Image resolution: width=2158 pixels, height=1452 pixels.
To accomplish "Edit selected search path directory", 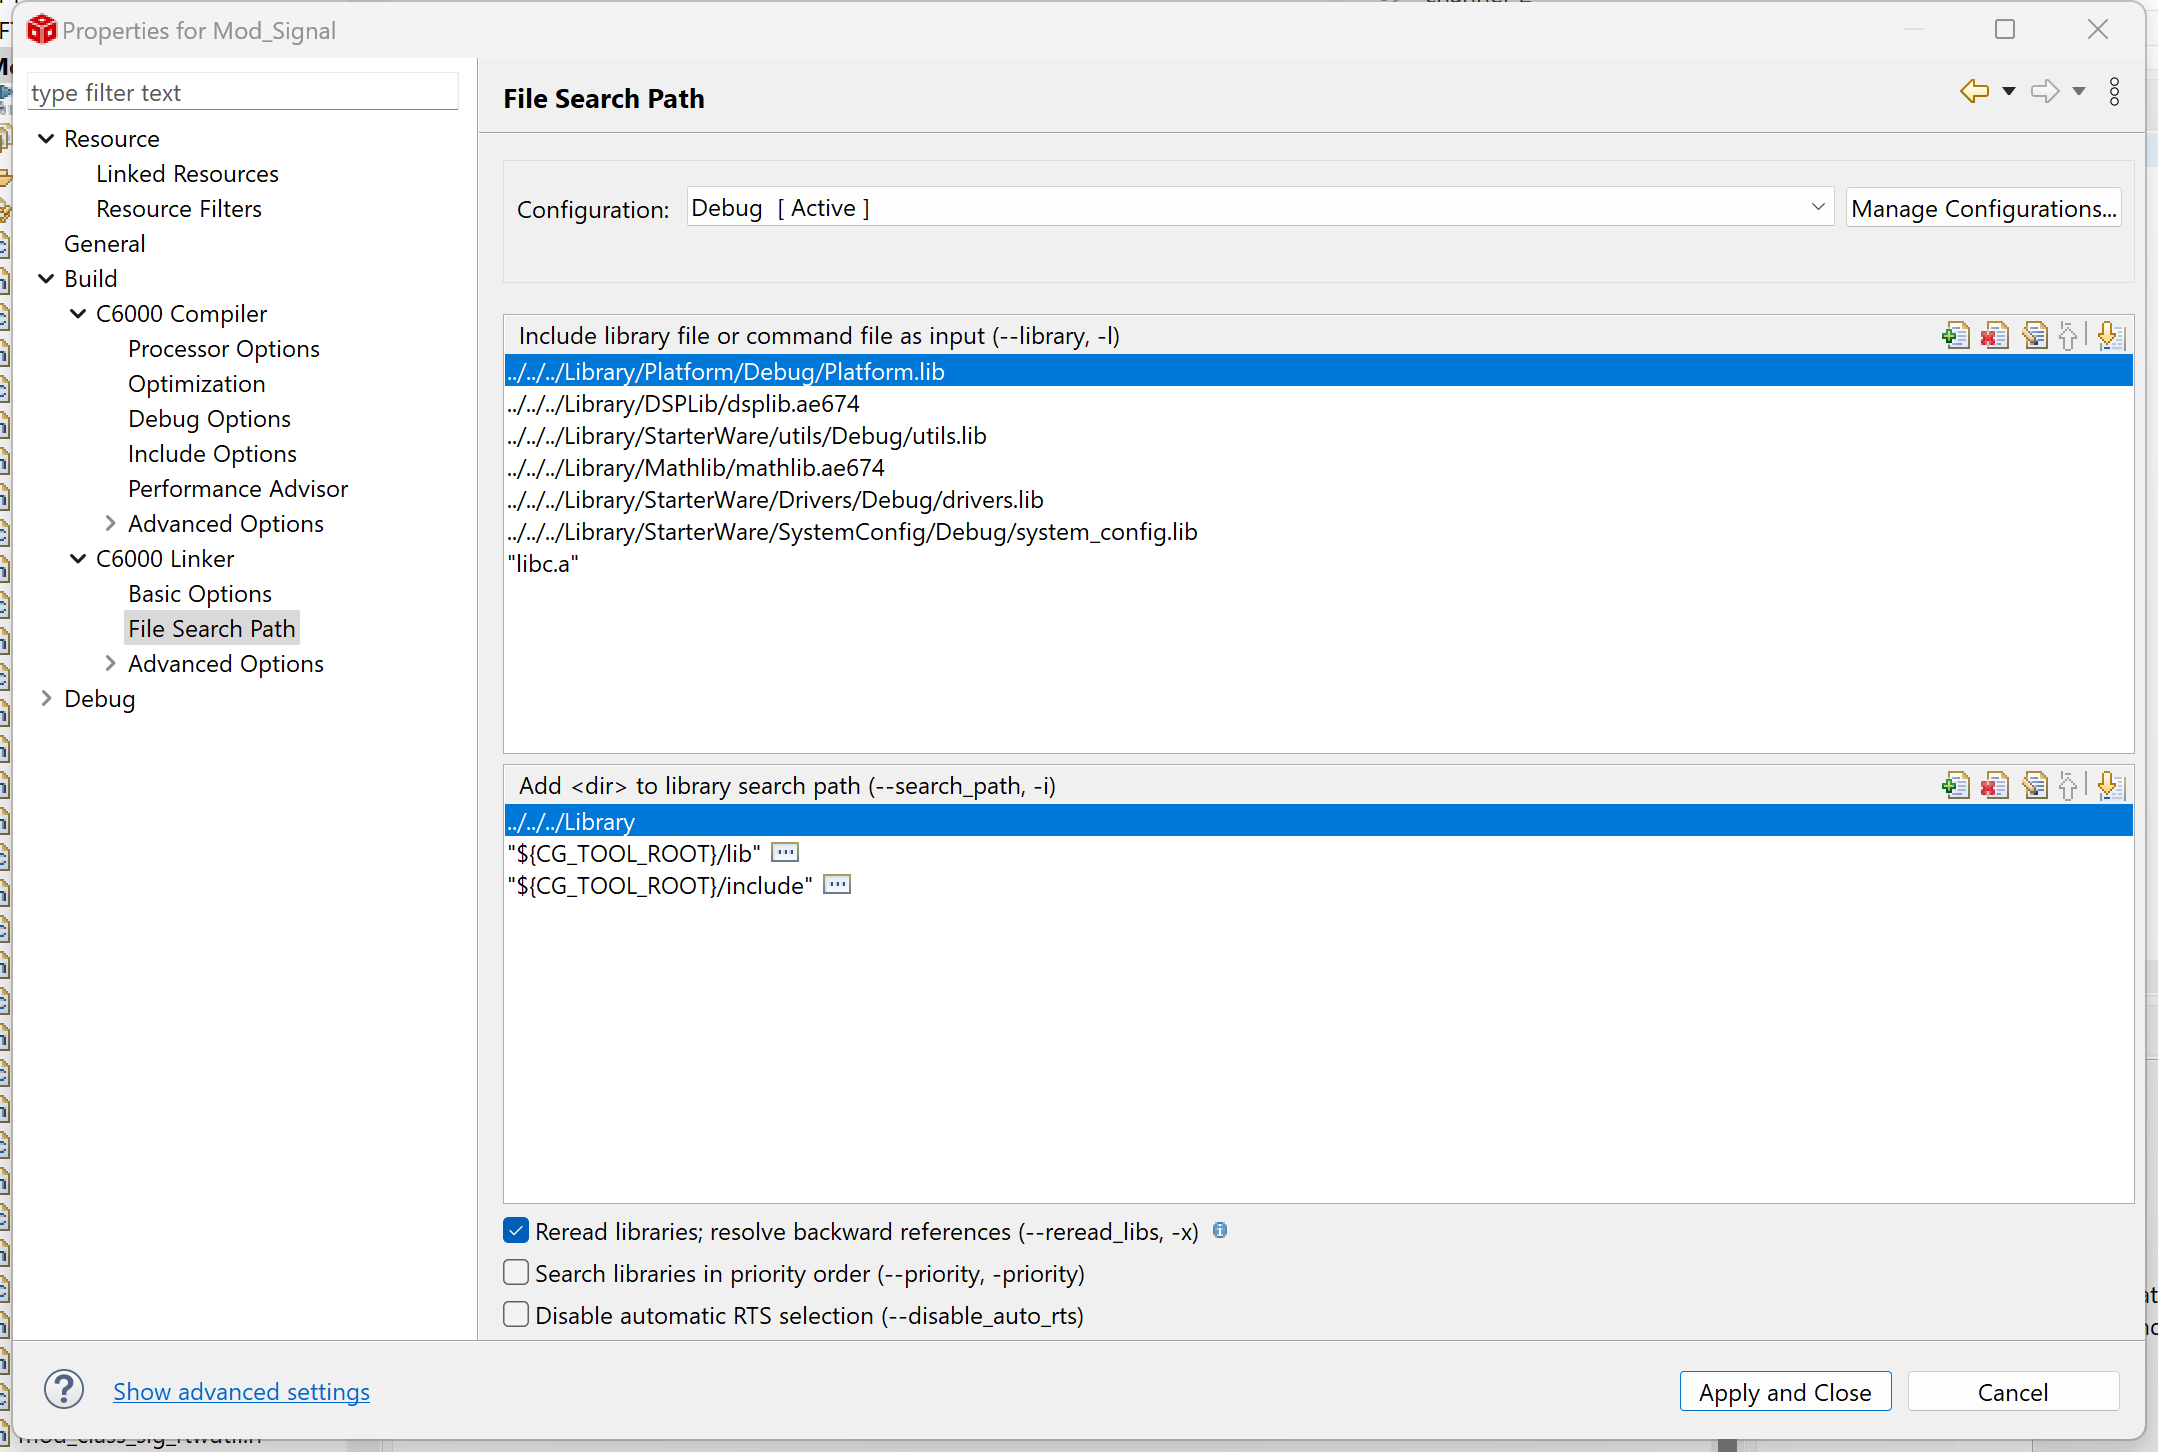I will (x=2034, y=786).
